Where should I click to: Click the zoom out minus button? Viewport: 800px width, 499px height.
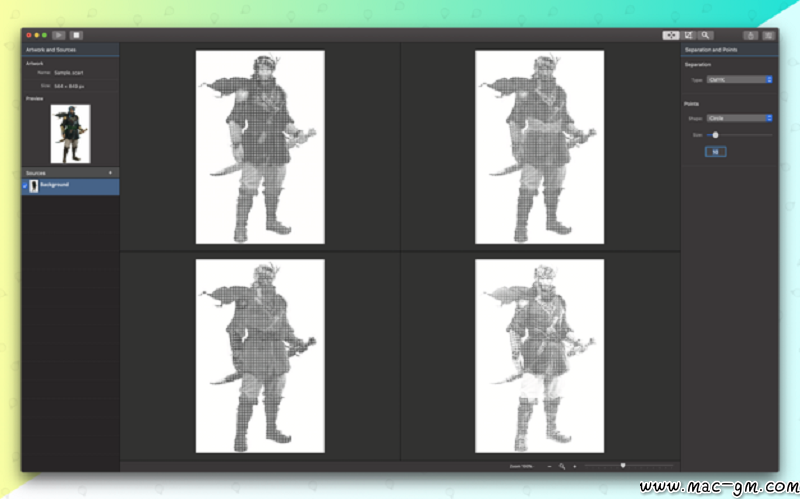pos(549,466)
